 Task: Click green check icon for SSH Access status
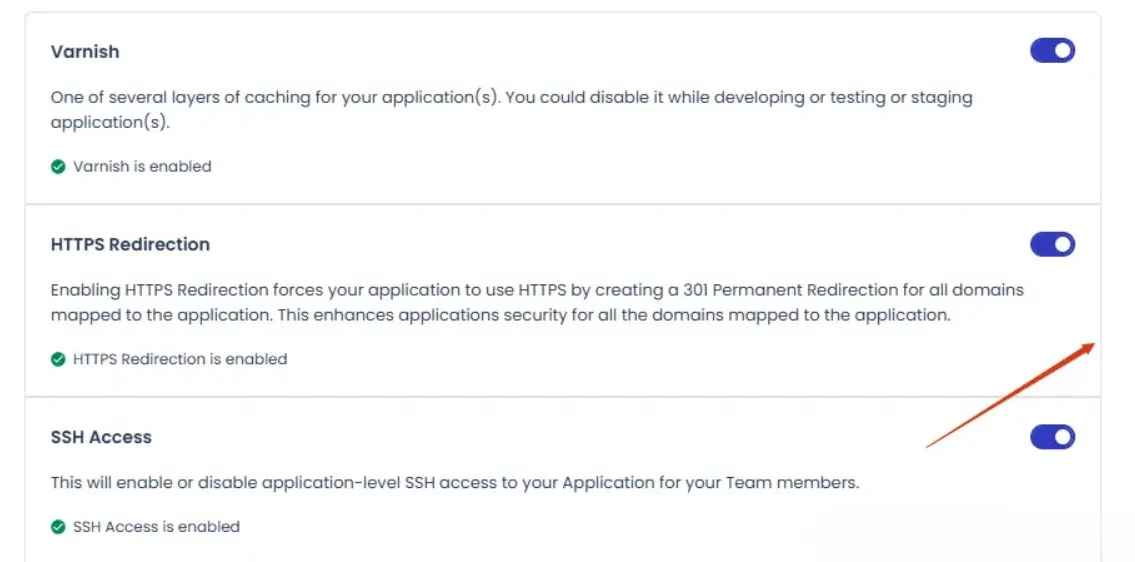point(58,527)
